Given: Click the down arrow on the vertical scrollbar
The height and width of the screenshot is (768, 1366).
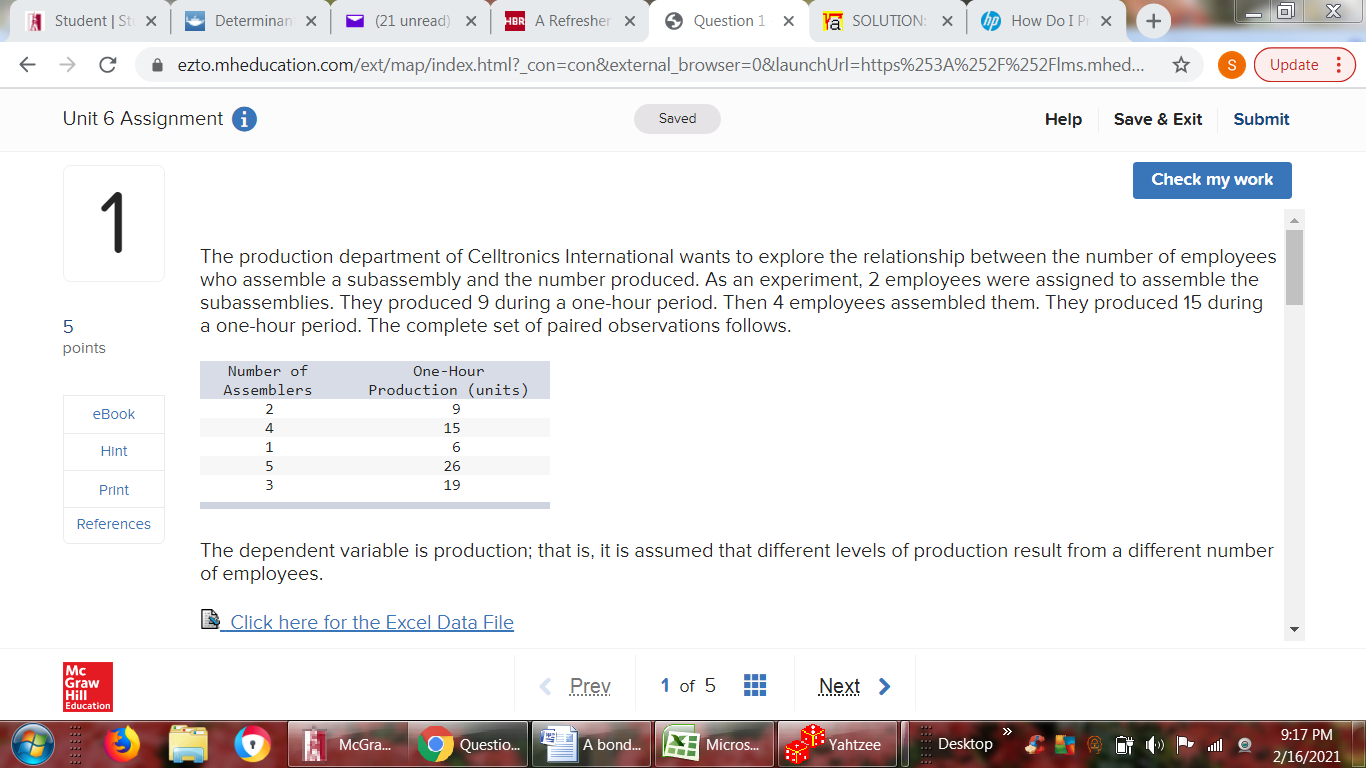Looking at the screenshot, I should pyautogui.click(x=1295, y=630).
